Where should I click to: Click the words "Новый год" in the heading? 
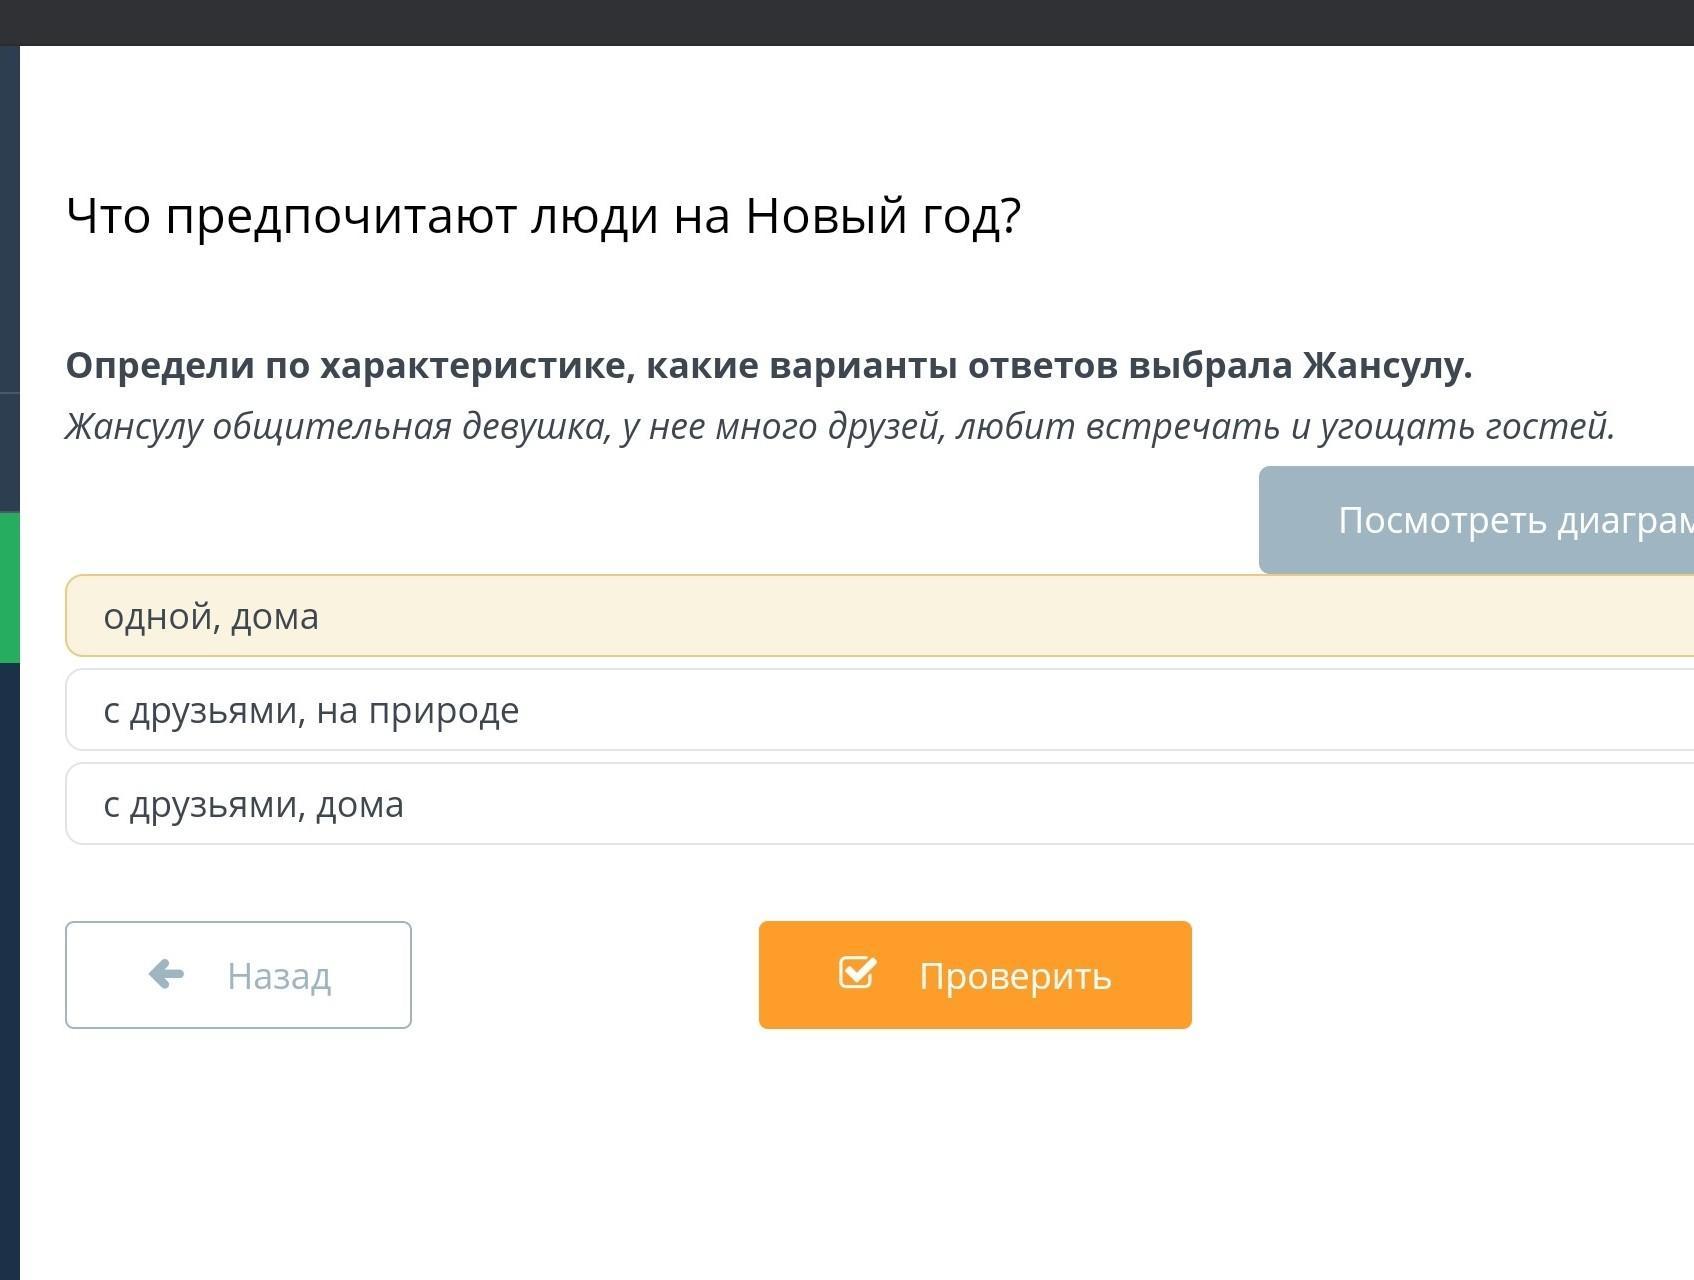[x=883, y=216]
